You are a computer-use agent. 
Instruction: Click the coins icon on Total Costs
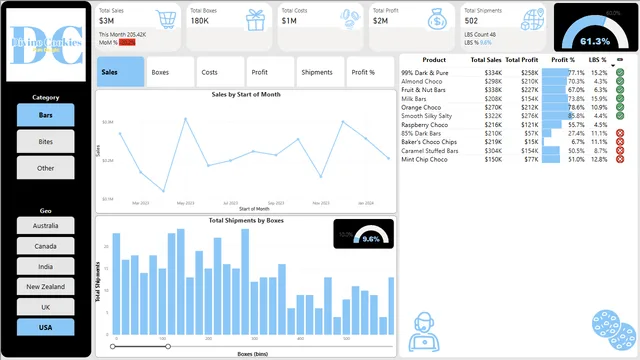350,20
